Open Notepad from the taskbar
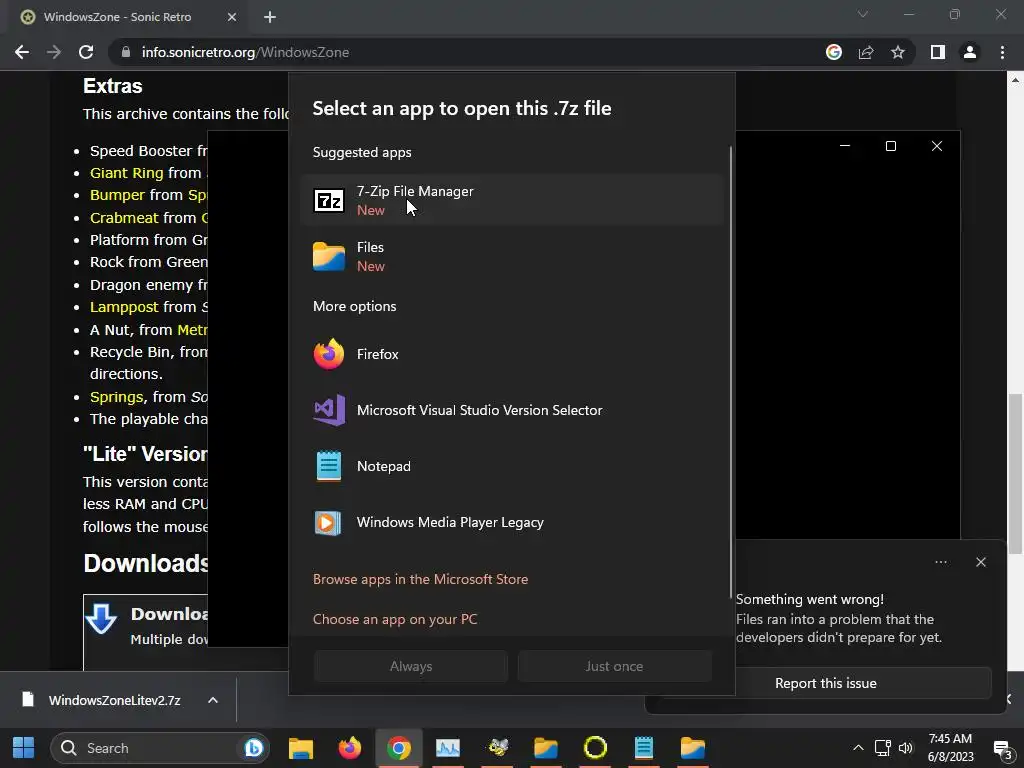Image resolution: width=1024 pixels, height=768 pixels. click(x=644, y=748)
